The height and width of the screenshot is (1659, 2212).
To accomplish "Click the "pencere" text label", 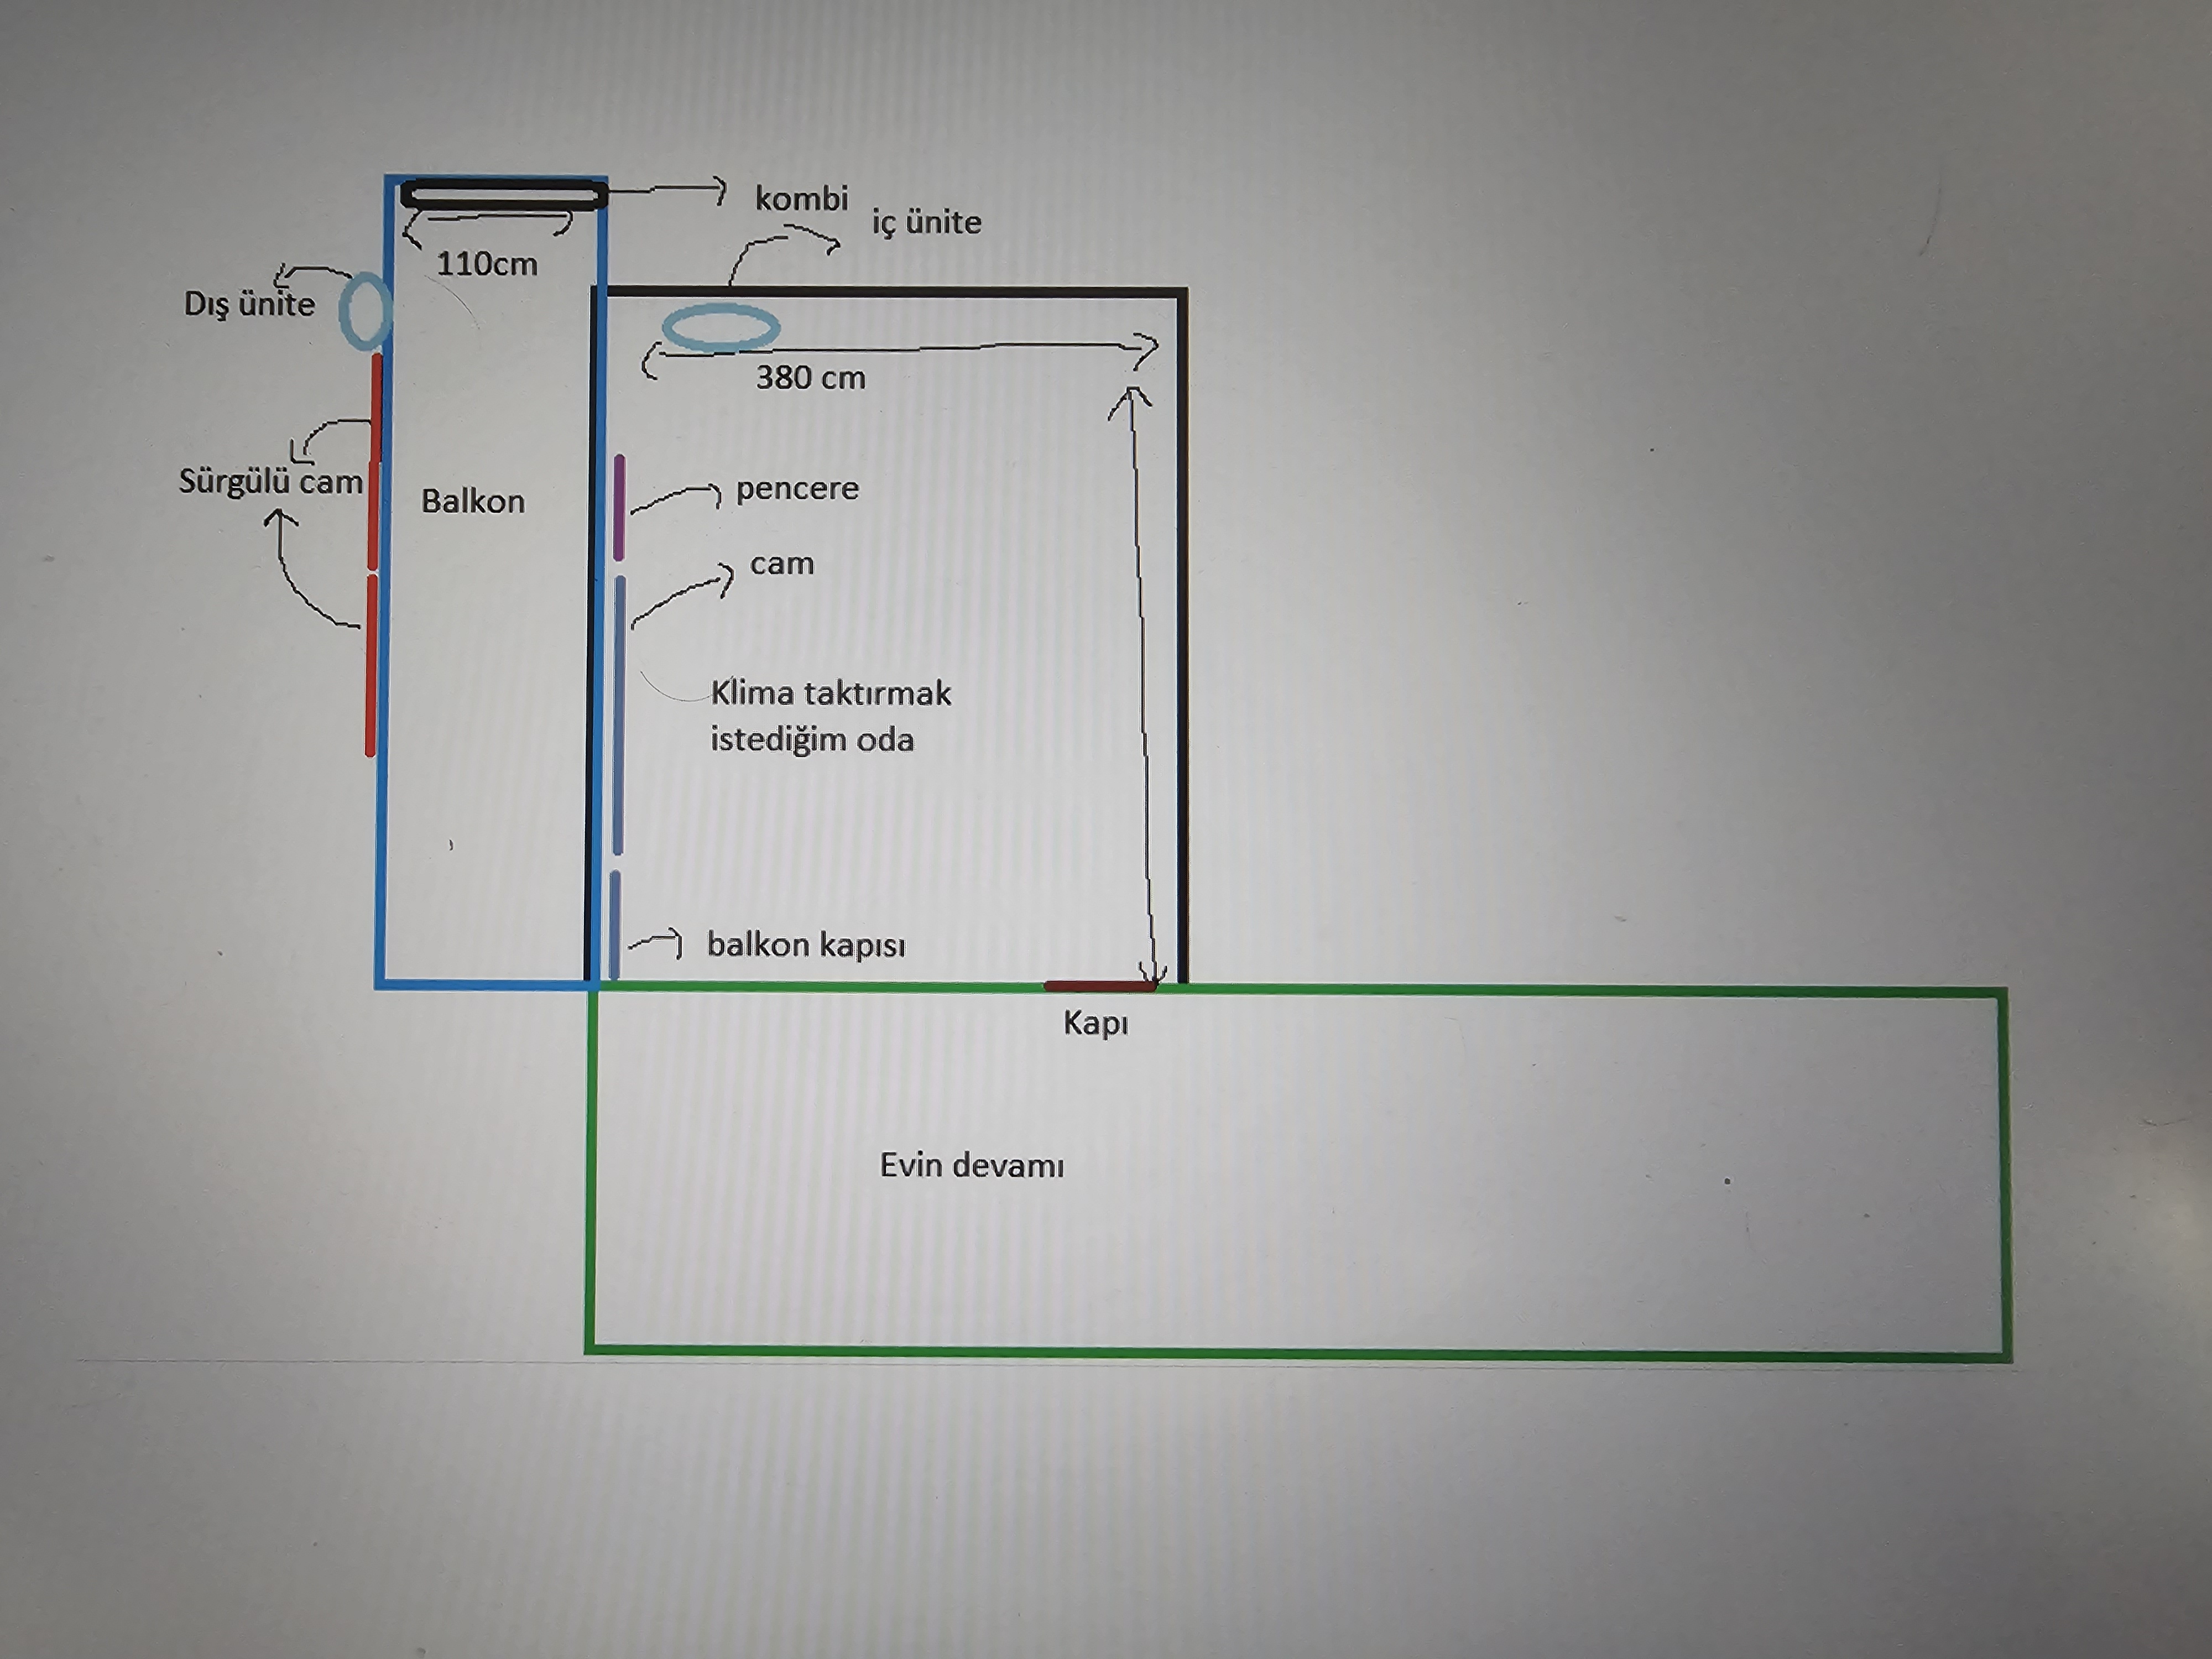I will pos(797,489).
